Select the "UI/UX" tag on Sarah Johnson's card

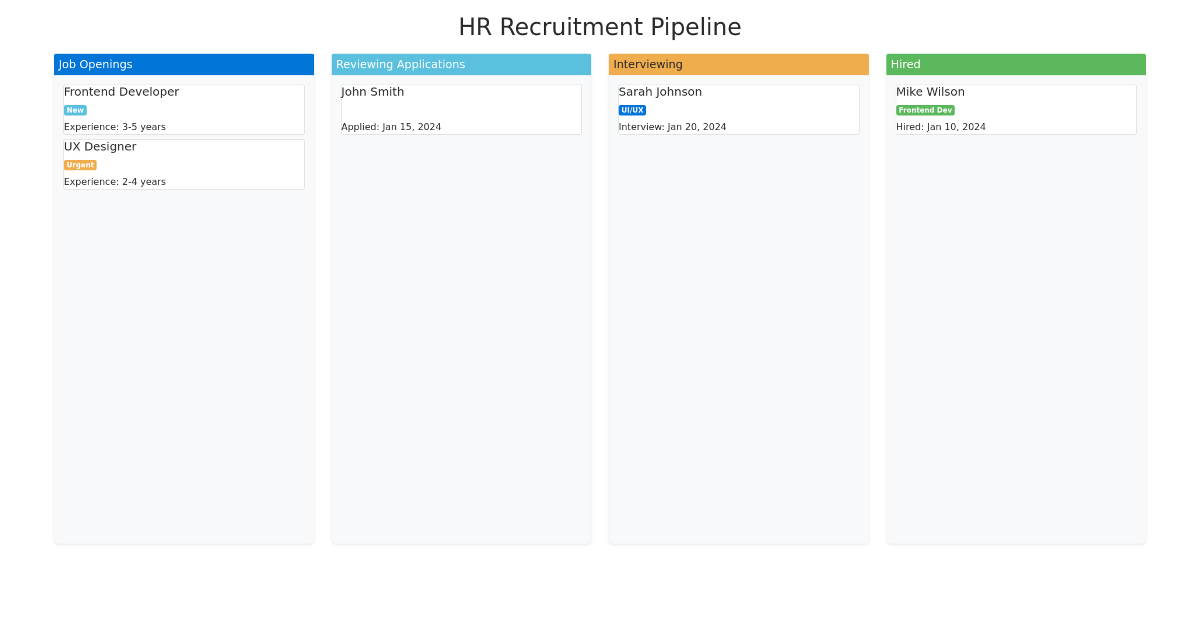[632, 110]
